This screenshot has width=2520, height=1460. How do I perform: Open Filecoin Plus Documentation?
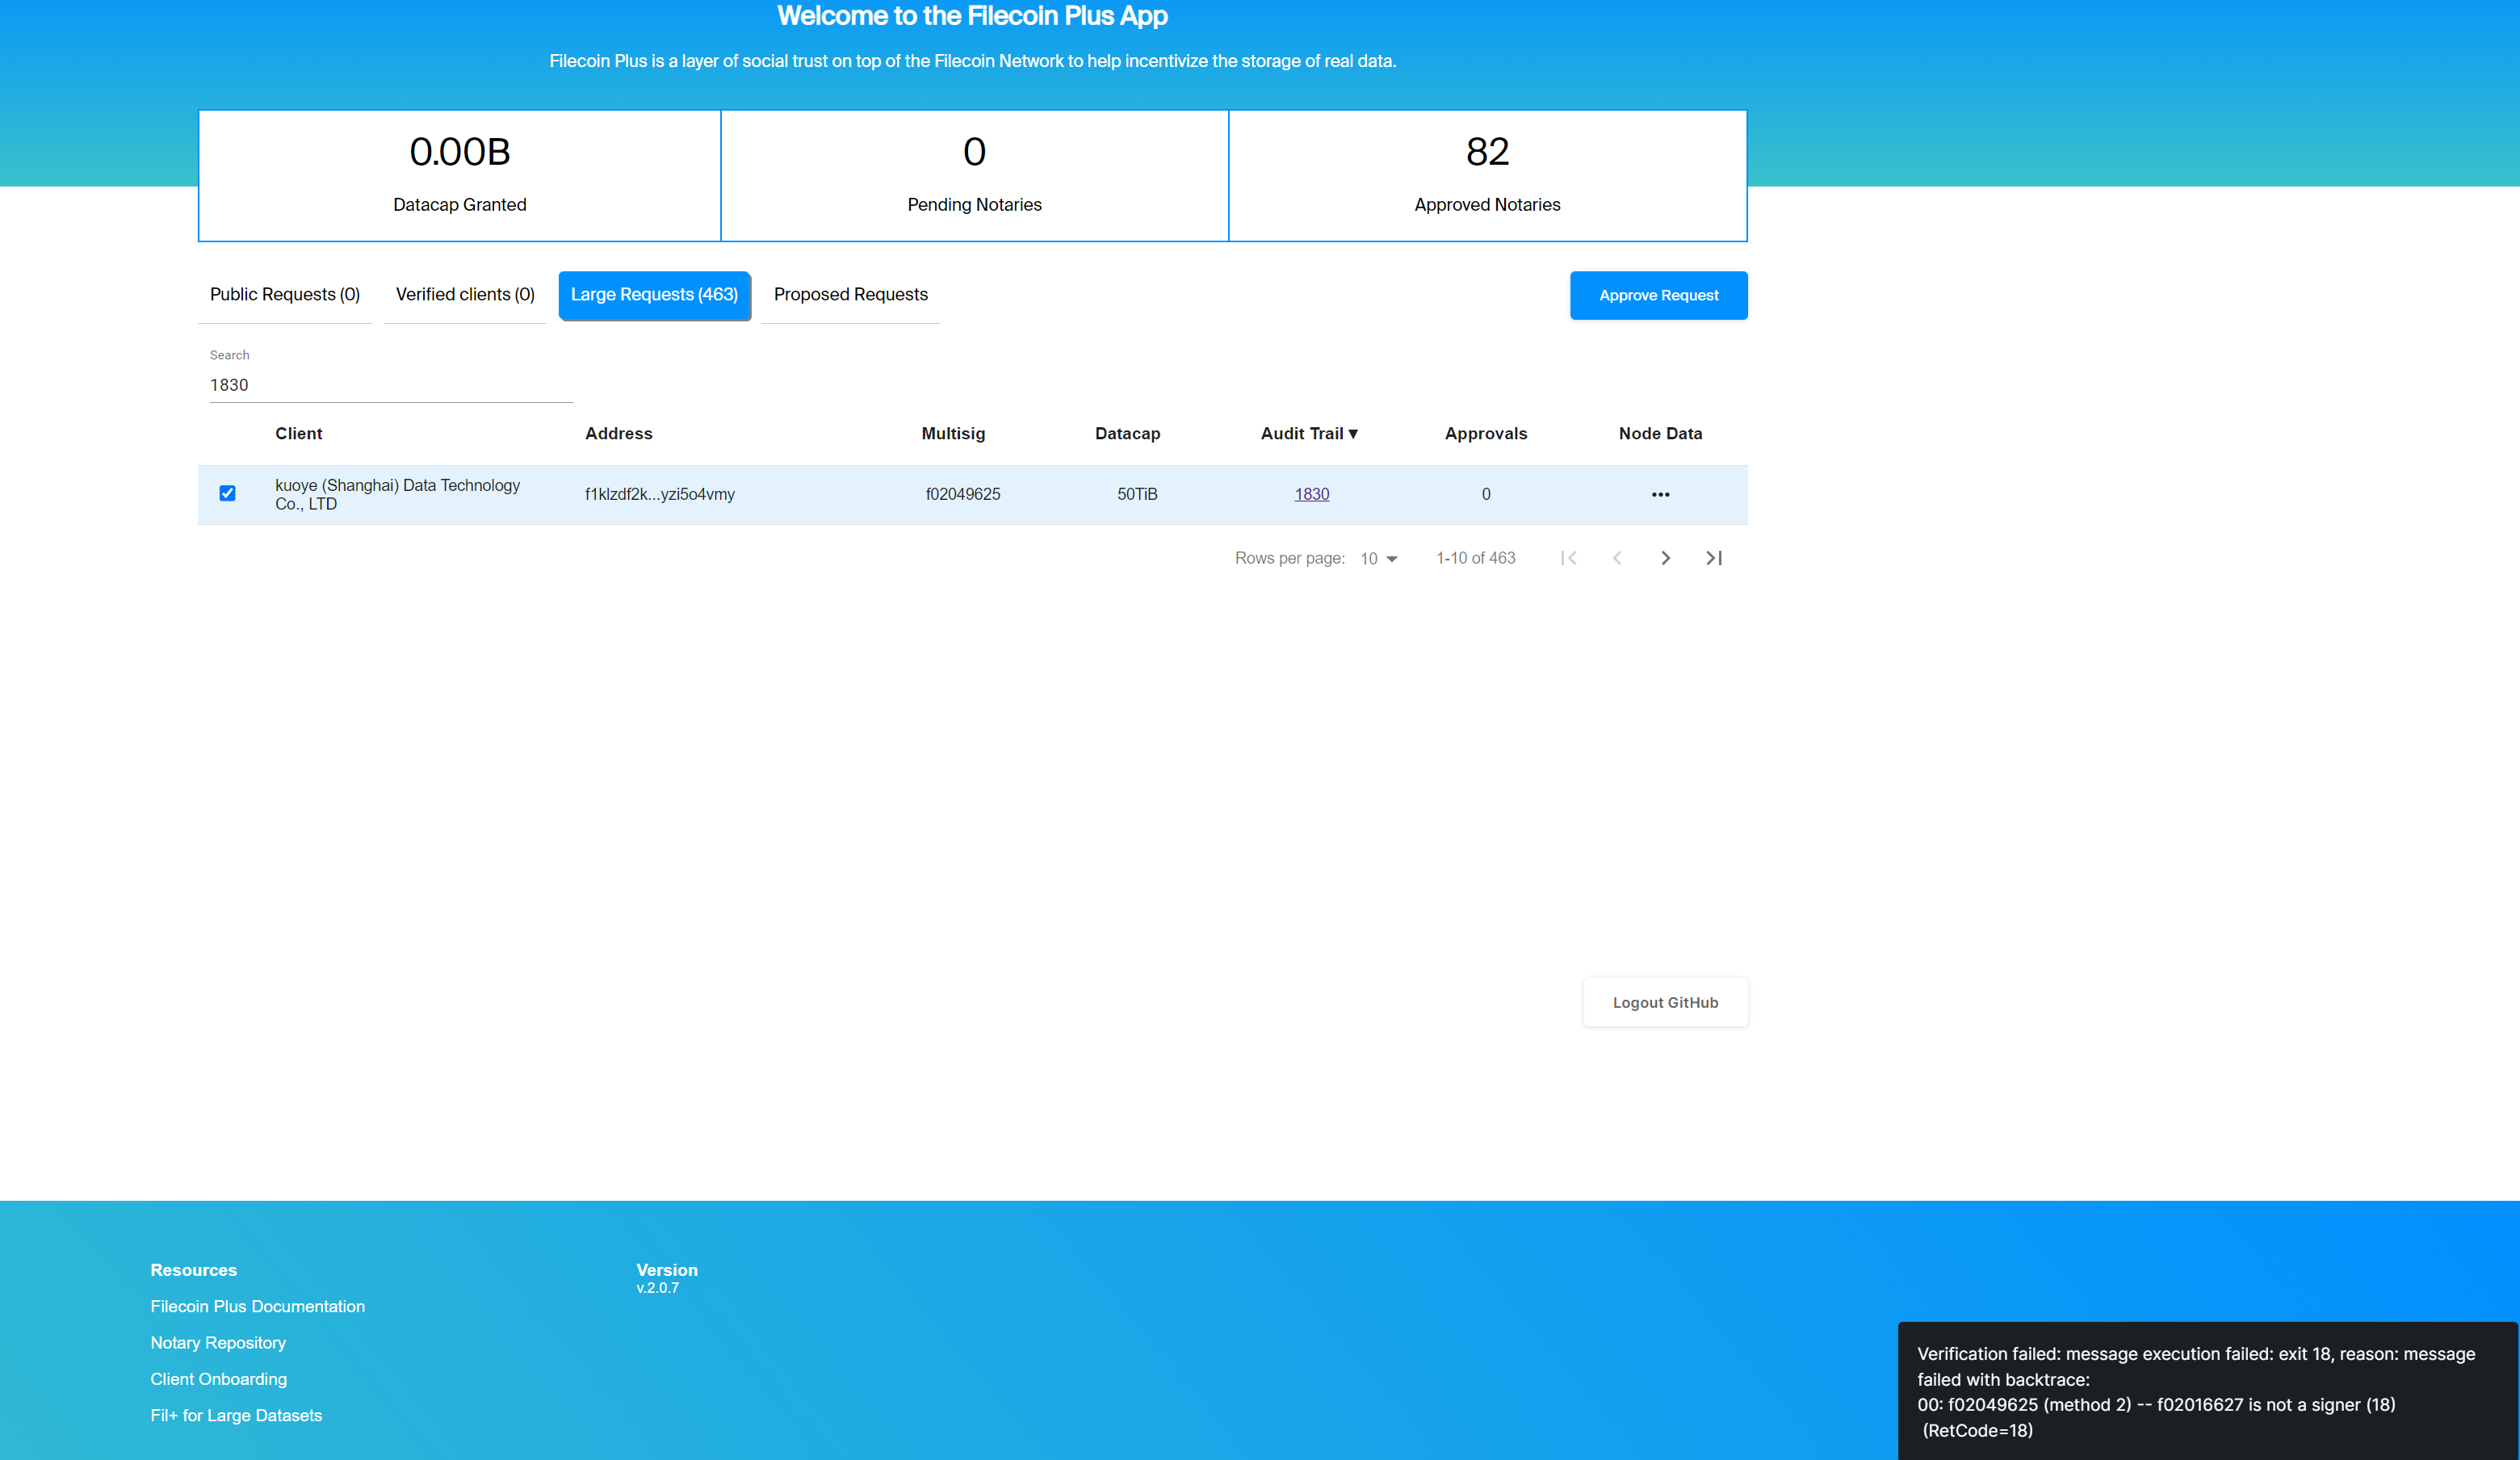[257, 1306]
